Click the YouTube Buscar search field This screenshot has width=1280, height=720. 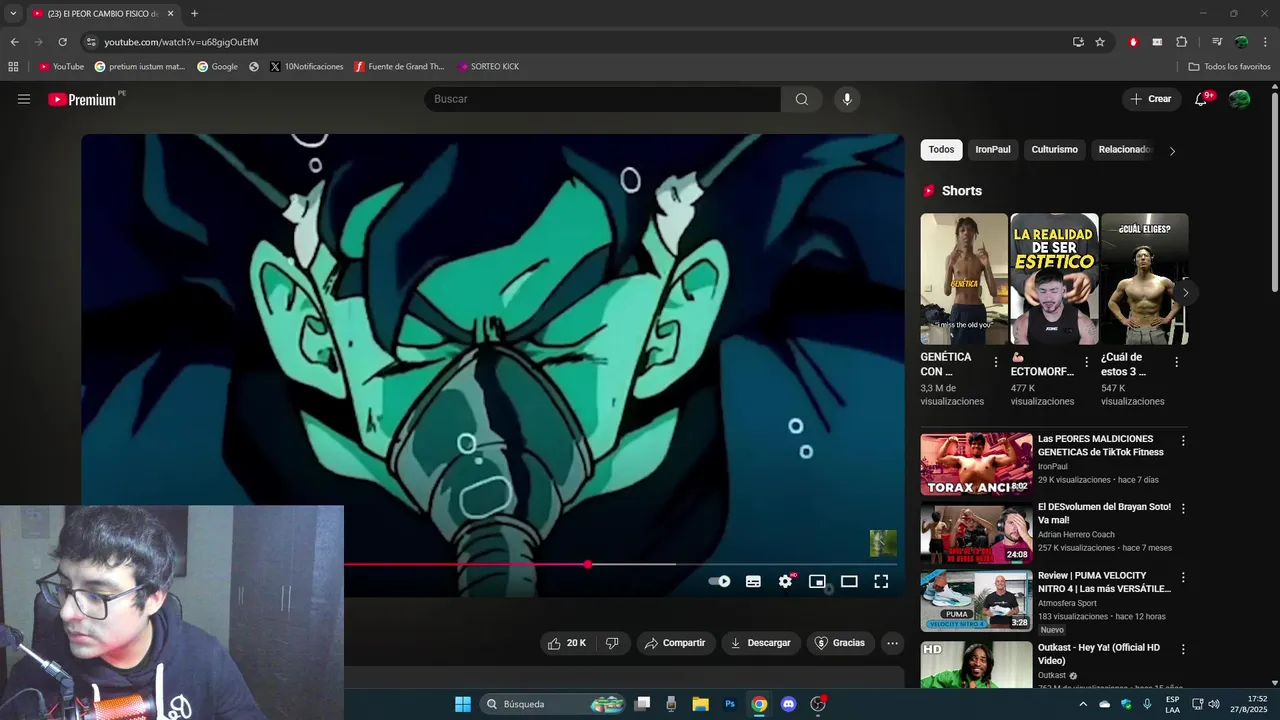tap(603, 99)
